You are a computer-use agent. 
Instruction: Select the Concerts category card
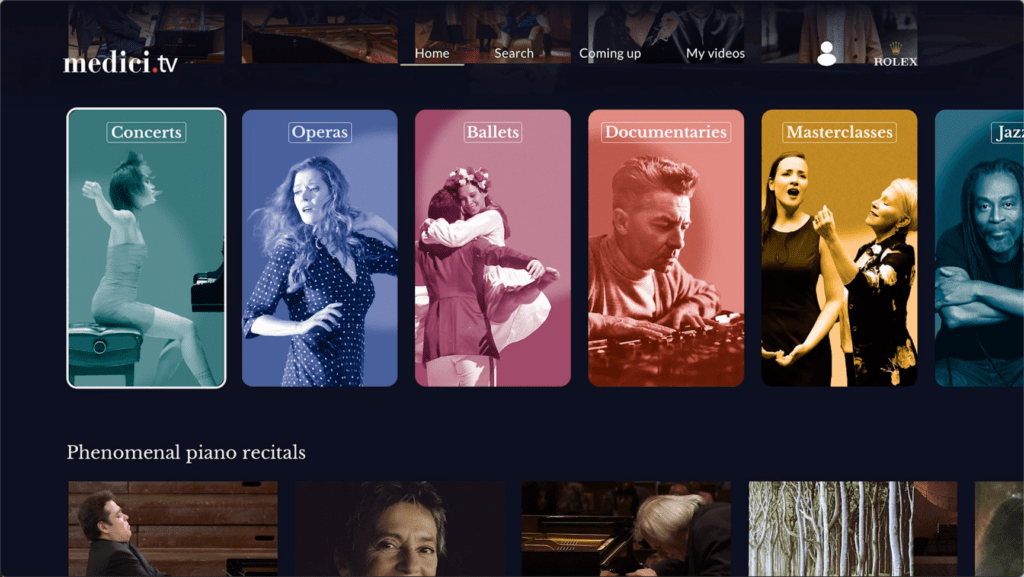tap(146, 248)
